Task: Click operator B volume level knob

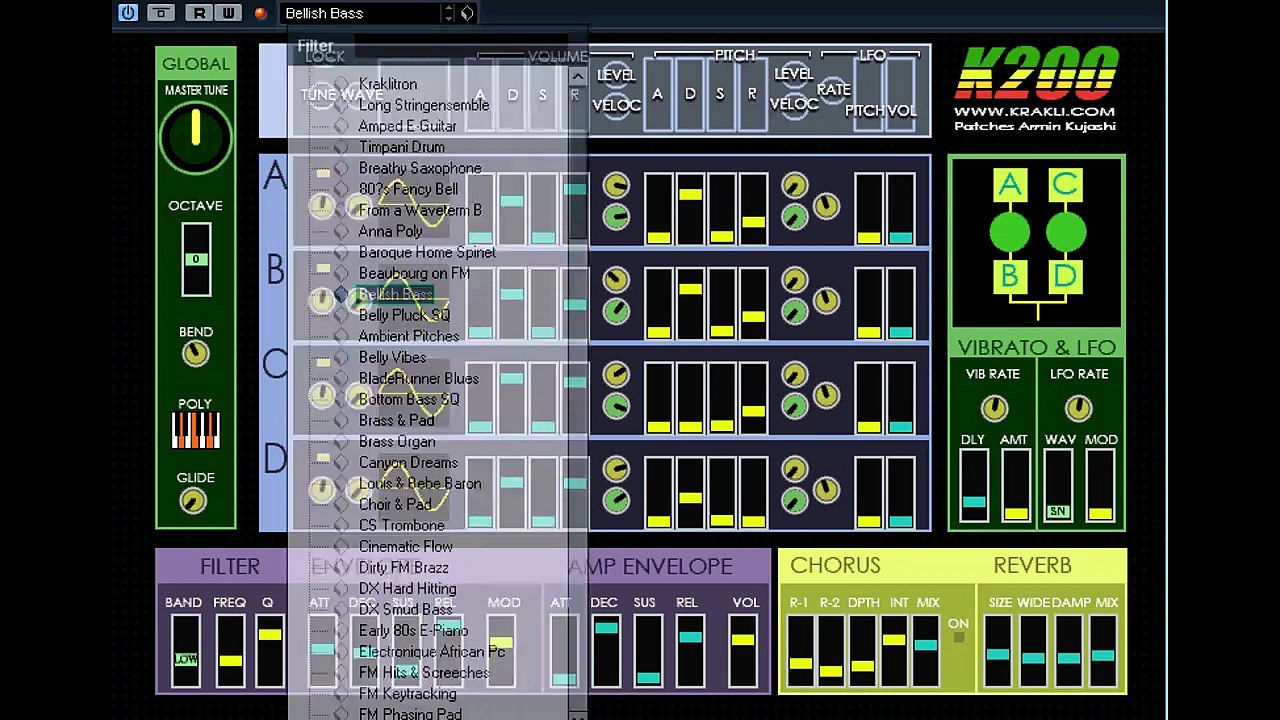Action: point(616,279)
